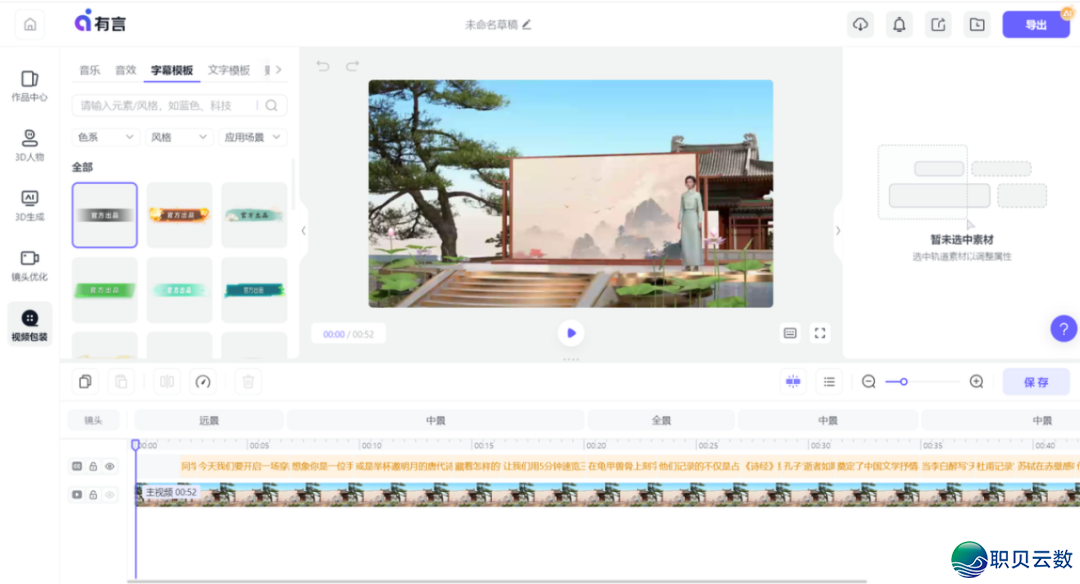Image resolution: width=1080 pixels, height=584 pixels.
Task: Select the first 官方出品 subtitle template thumbnail
Action: (x=104, y=215)
